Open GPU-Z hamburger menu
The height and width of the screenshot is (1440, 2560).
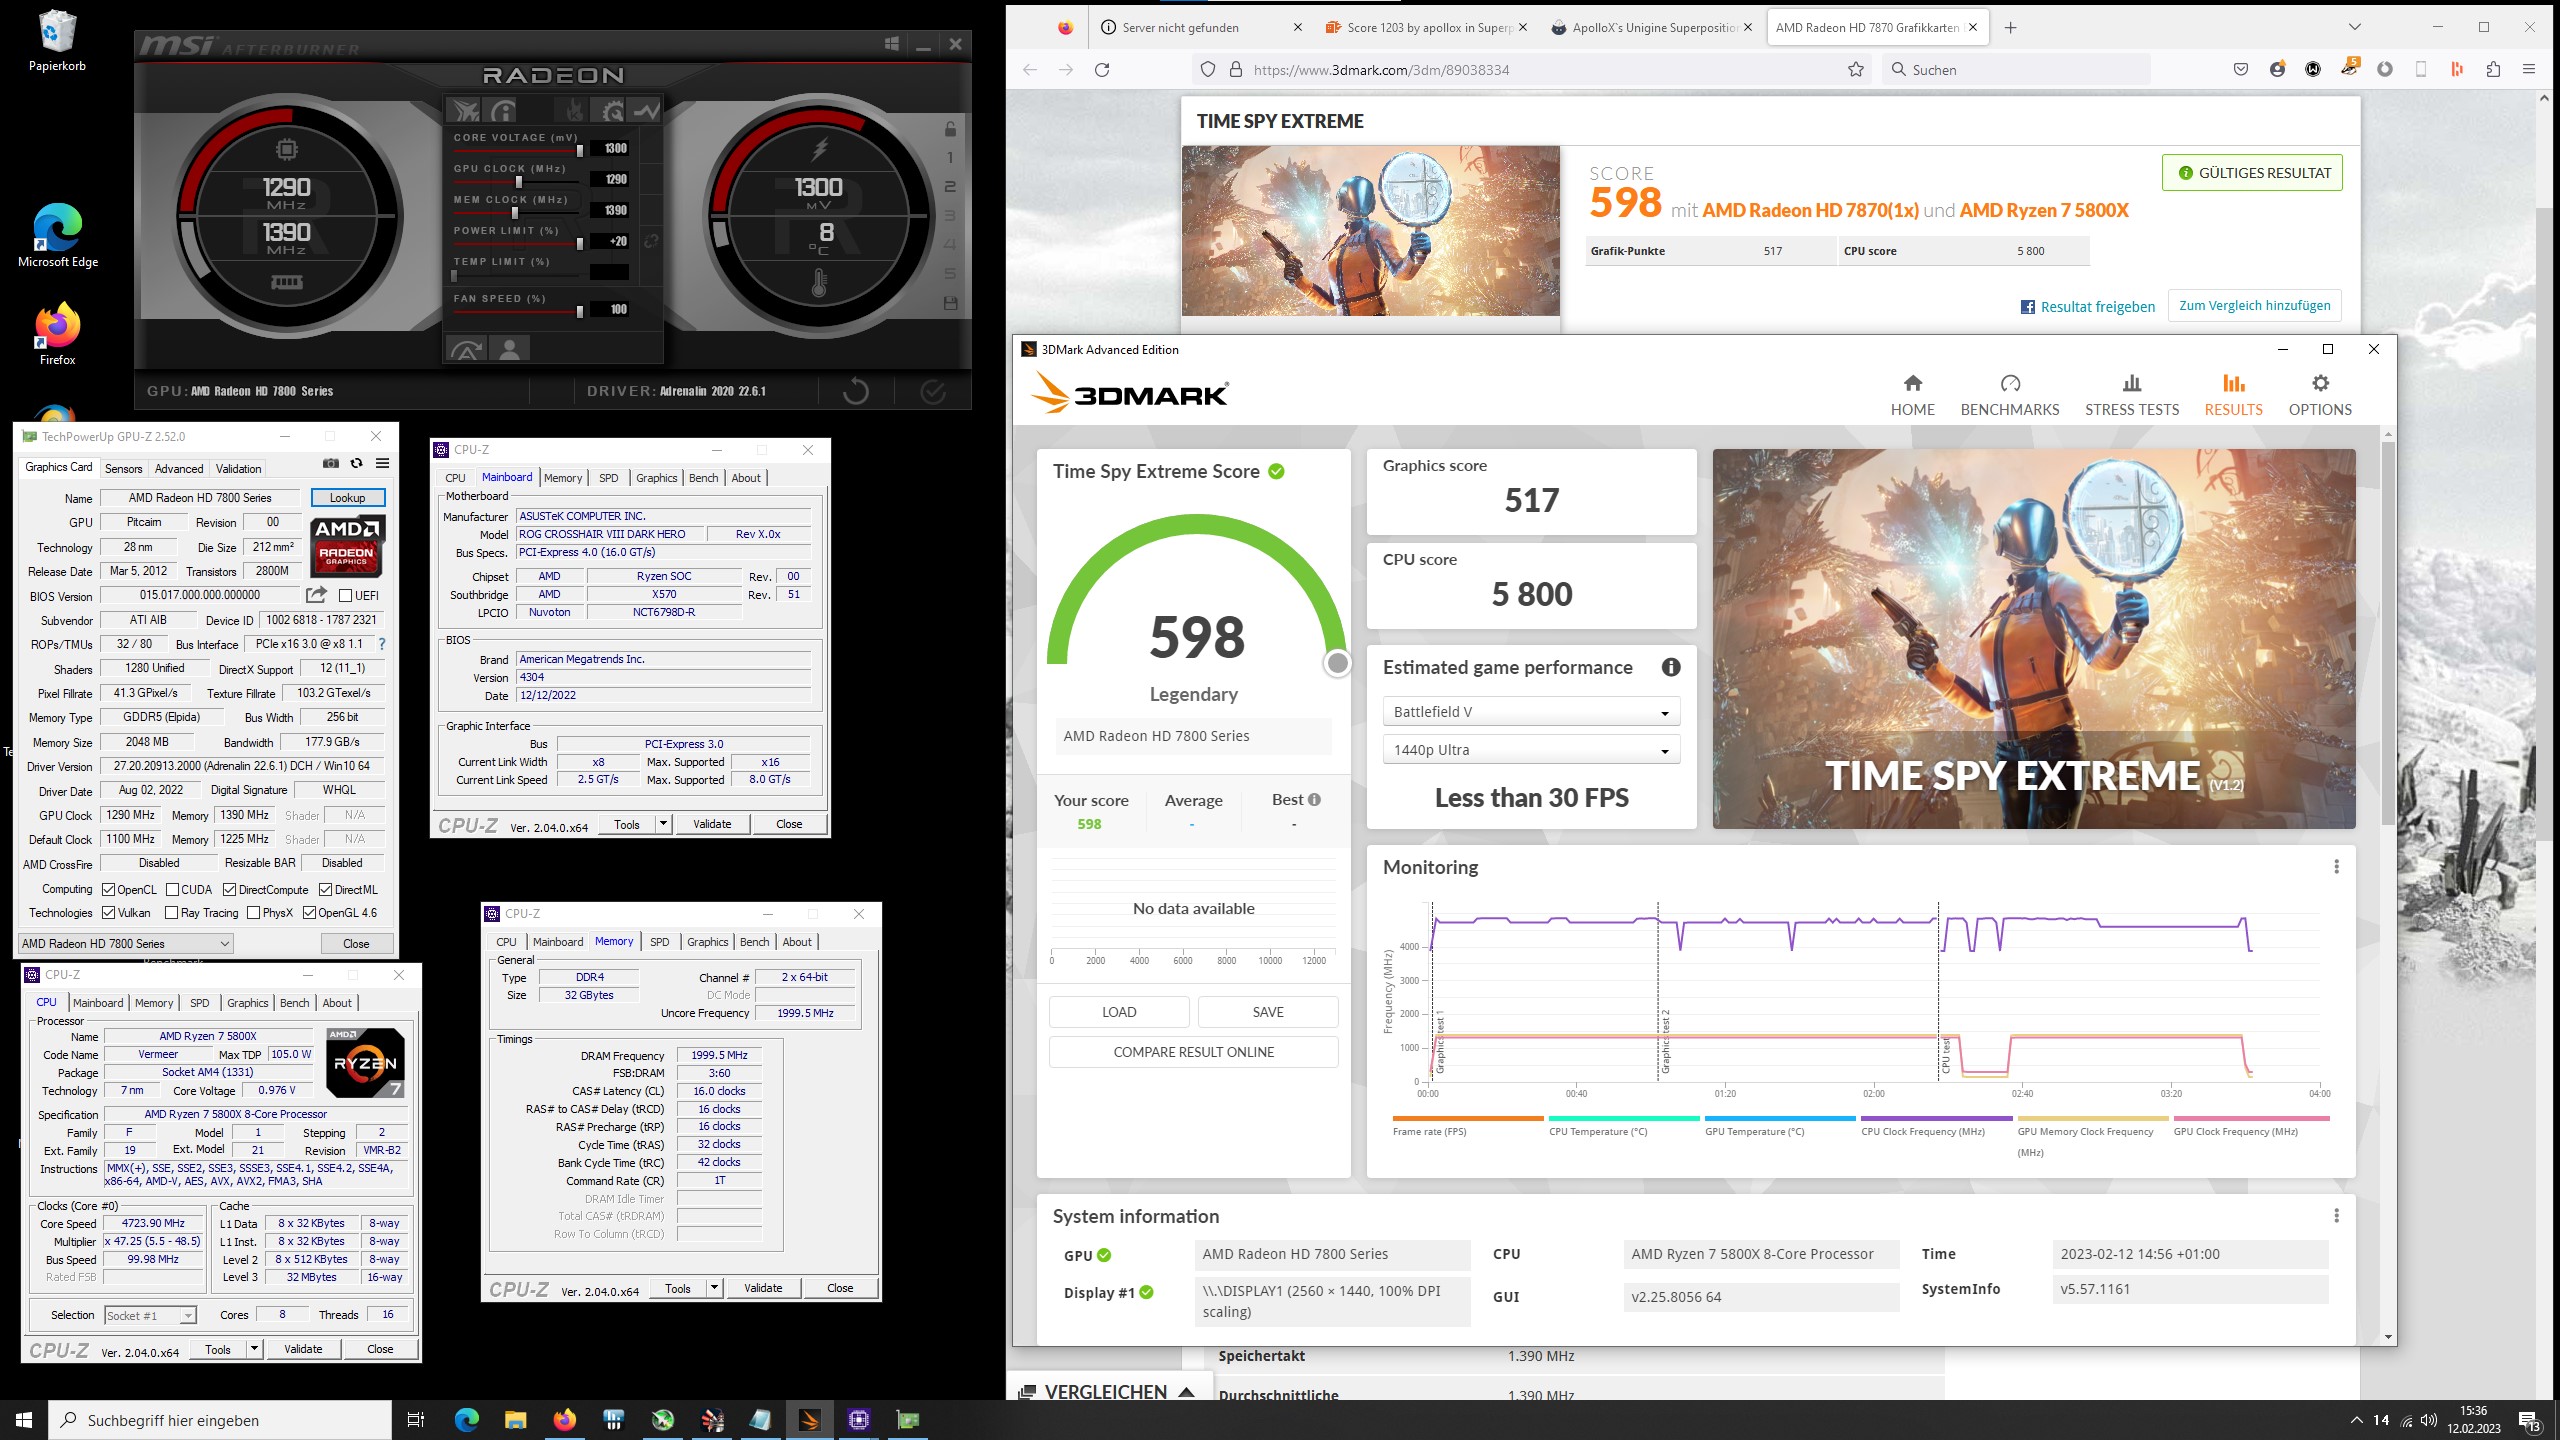click(382, 463)
